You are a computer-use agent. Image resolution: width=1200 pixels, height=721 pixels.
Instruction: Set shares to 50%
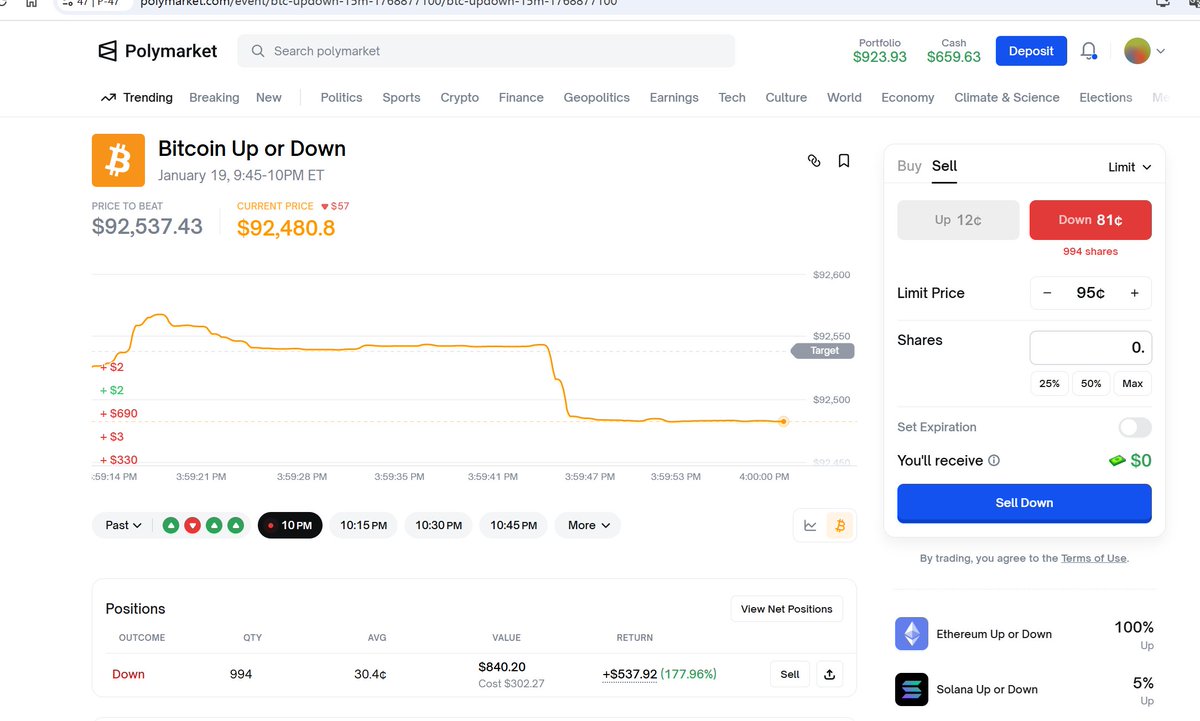tap(1091, 384)
